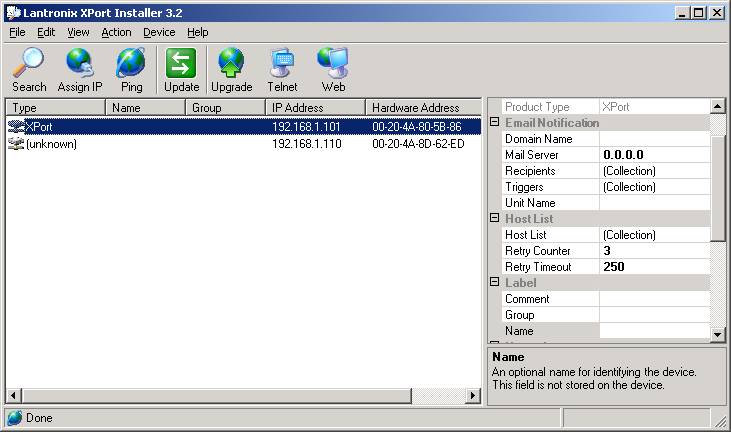
Task: Open the Host List (Collection) value
Action: [655, 235]
